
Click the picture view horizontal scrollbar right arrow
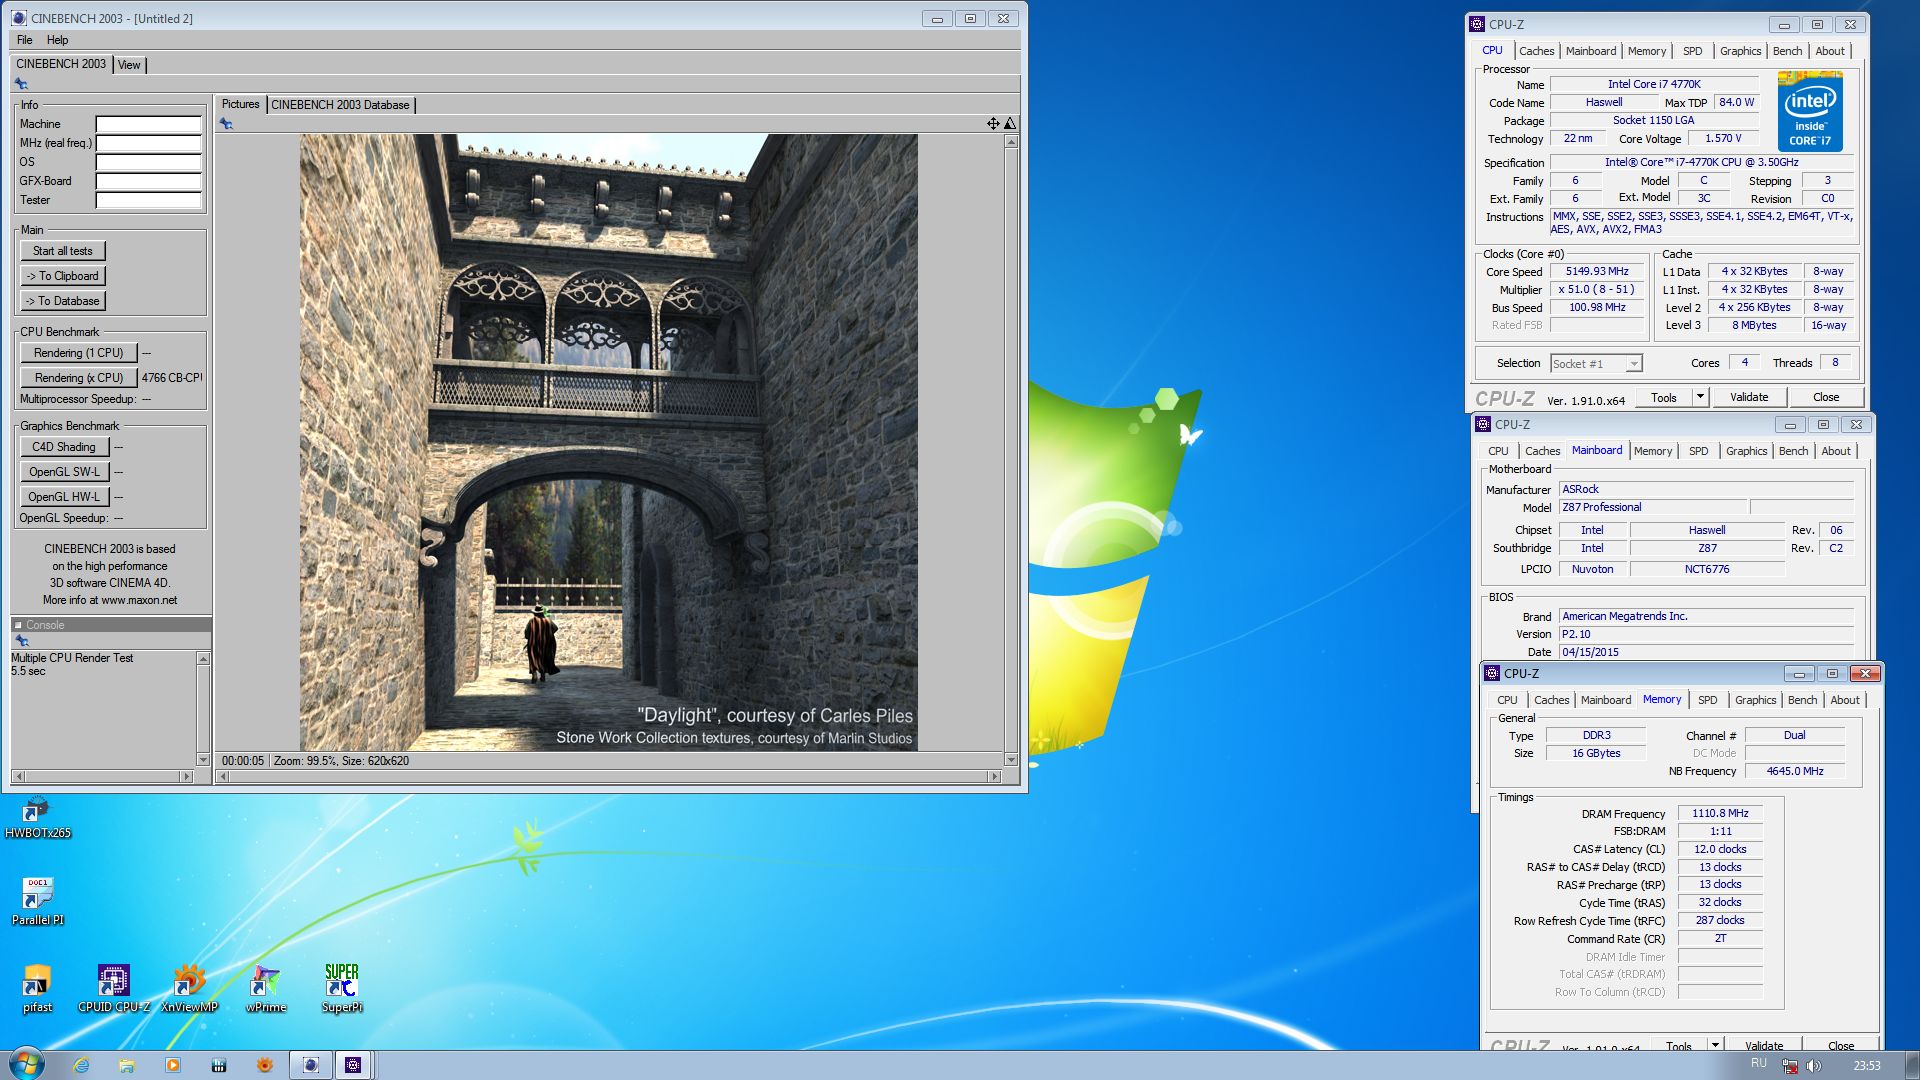pos(994,776)
